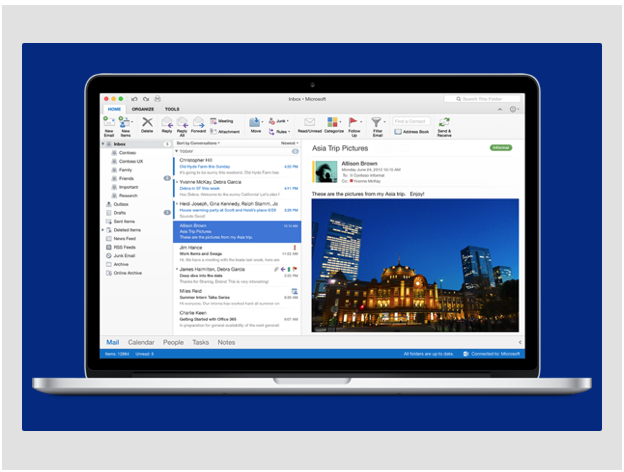Click the Search This Folder field
Image resolution: width=624 pixels, height=472 pixels.
[x=482, y=99]
